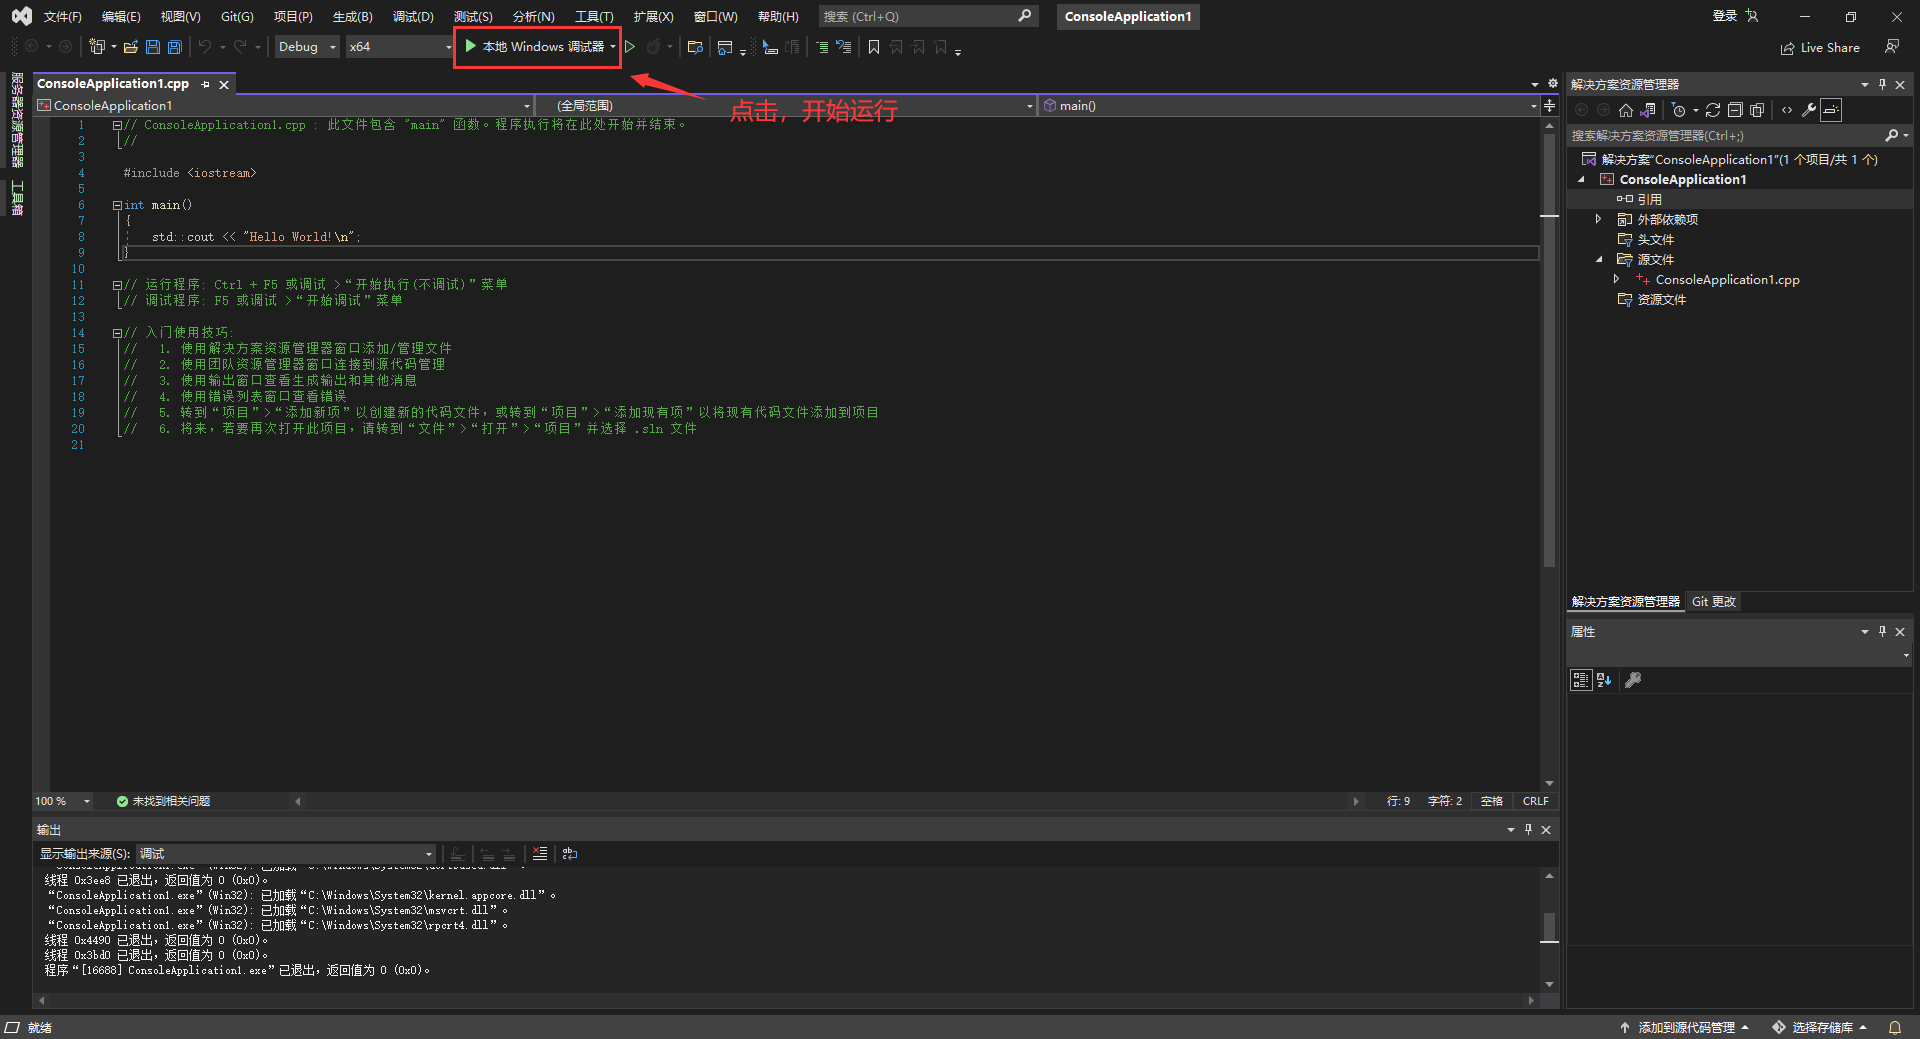This screenshot has width=1920, height=1039.
Task: Click the 搜索 (Ctrl+Q) search box
Action: [x=927, y=17]
